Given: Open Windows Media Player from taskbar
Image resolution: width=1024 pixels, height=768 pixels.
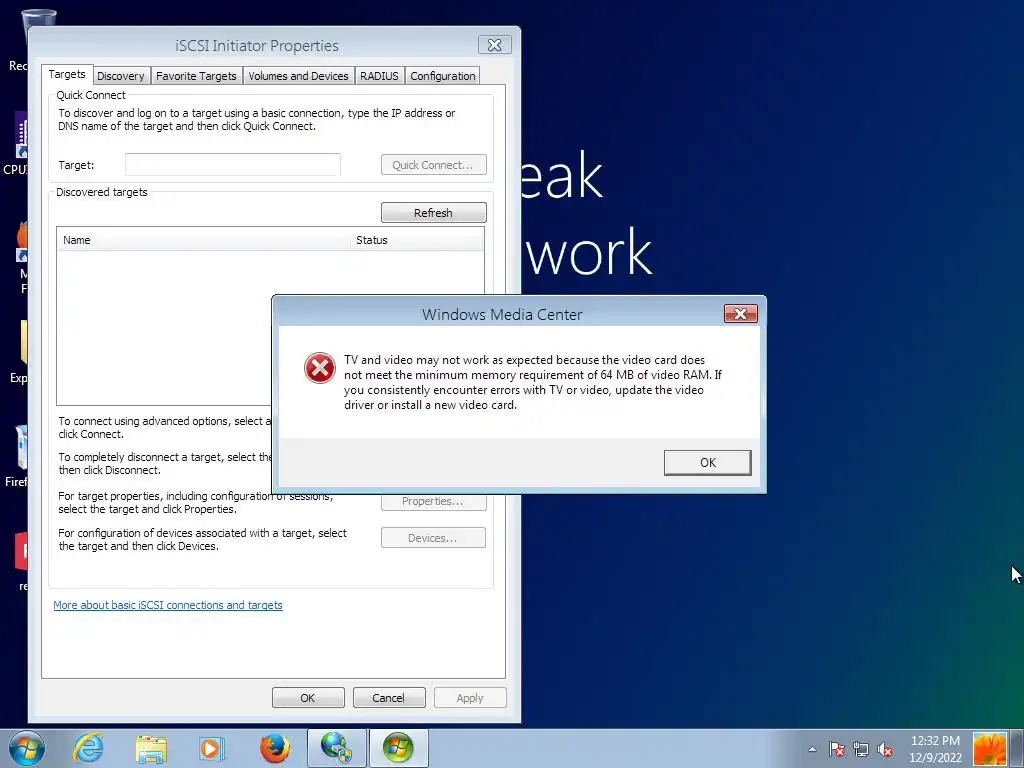Looking at the screenshot, I should (x=211, y=748).
